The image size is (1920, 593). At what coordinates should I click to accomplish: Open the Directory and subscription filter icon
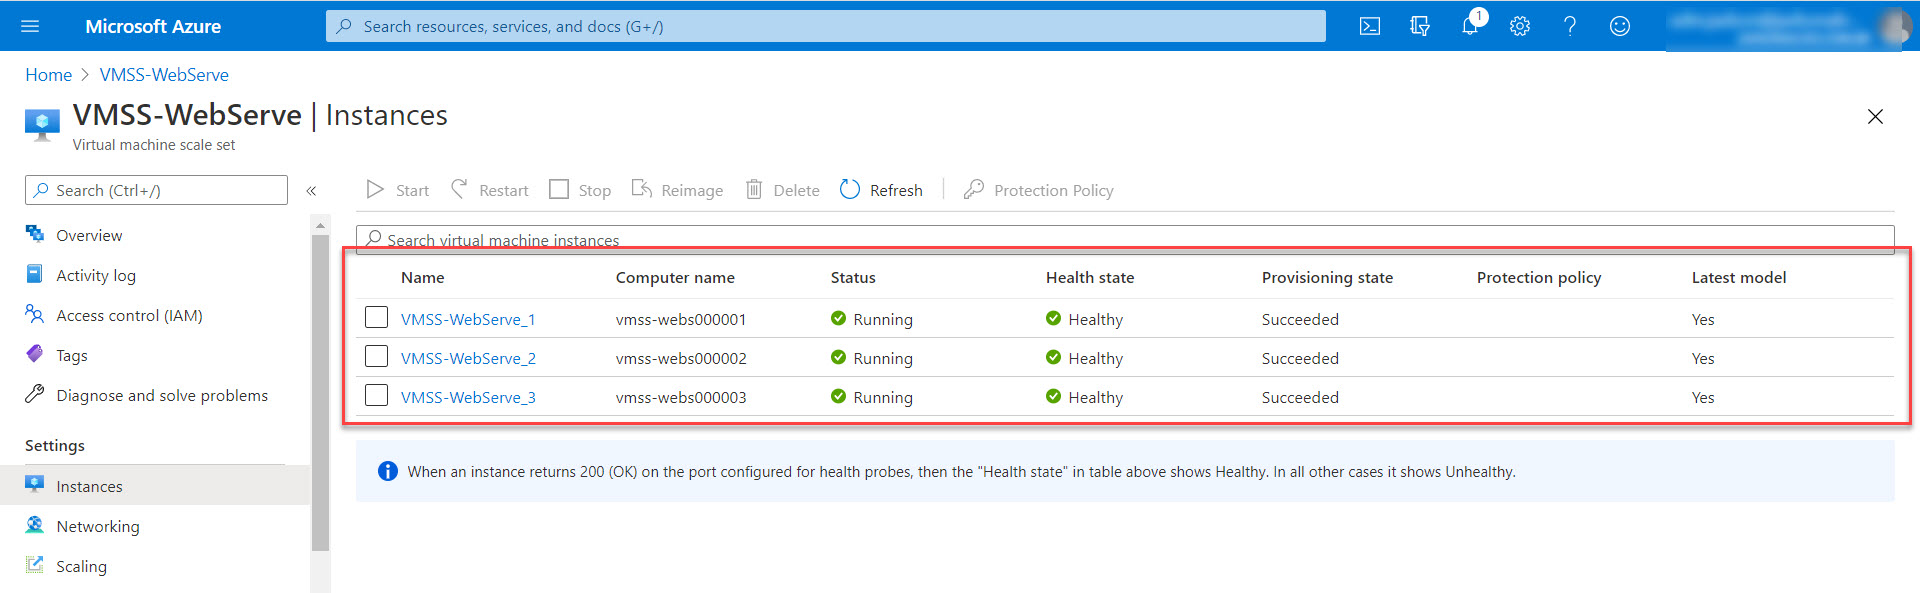(x=1419, y=26)
